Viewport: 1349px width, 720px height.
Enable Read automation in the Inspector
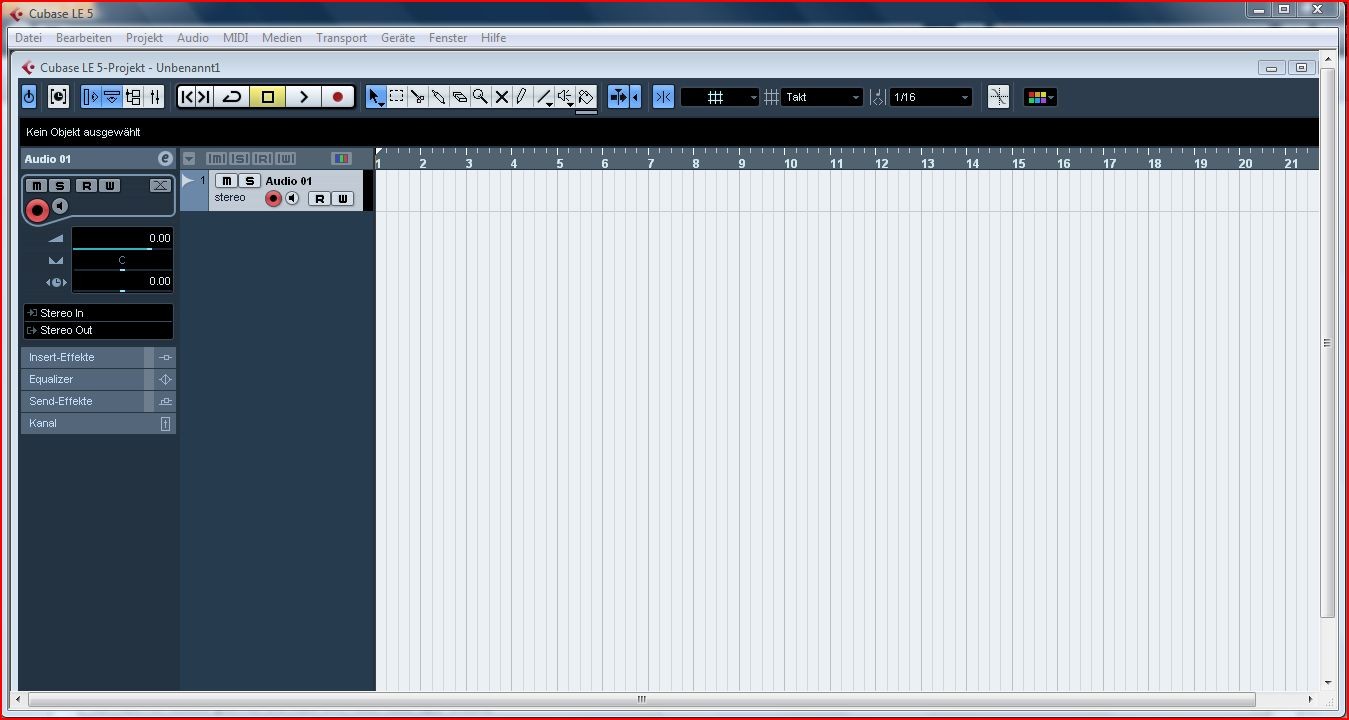(x=86, y=186)
